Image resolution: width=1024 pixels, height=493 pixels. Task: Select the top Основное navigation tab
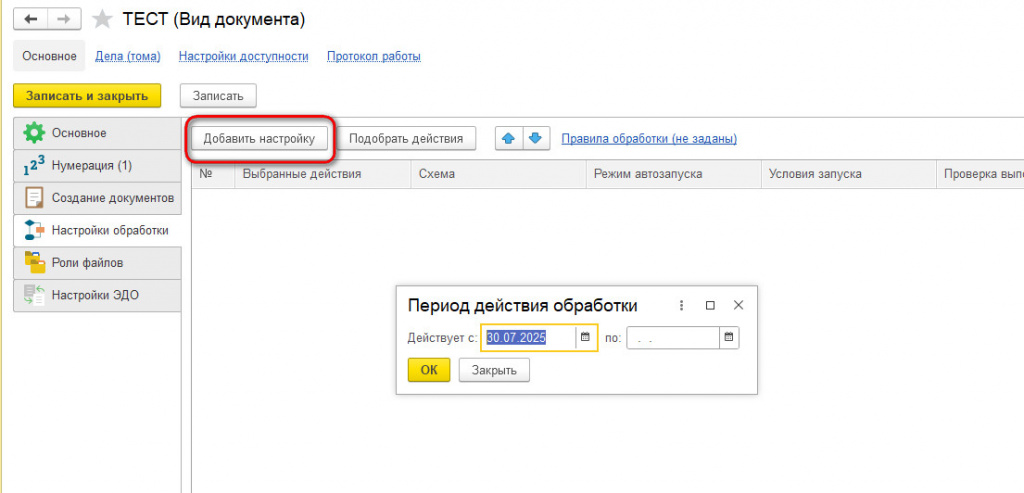(49, 56)
